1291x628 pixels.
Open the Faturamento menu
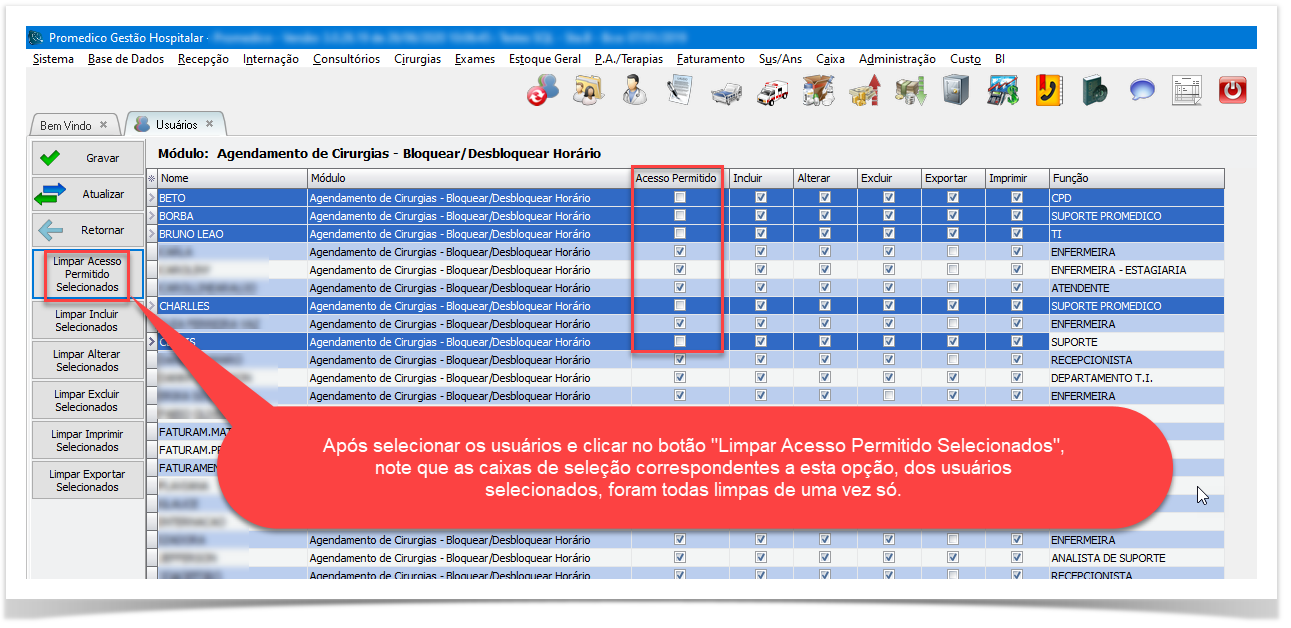click(710, 59)
